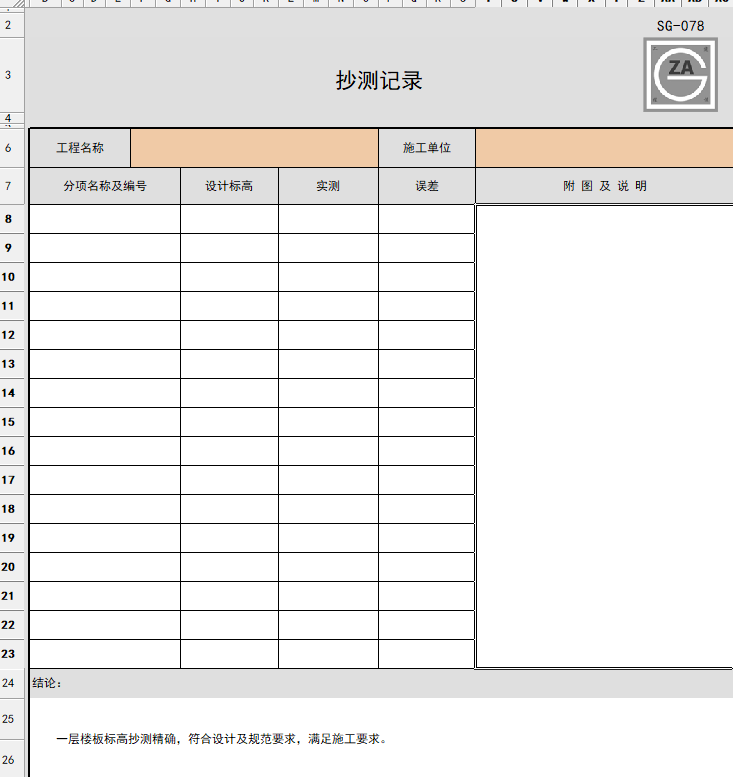The width and height of the screenshot is (733, 777).
Task: Select row 19 via its row header
Action: click(12, 538)
